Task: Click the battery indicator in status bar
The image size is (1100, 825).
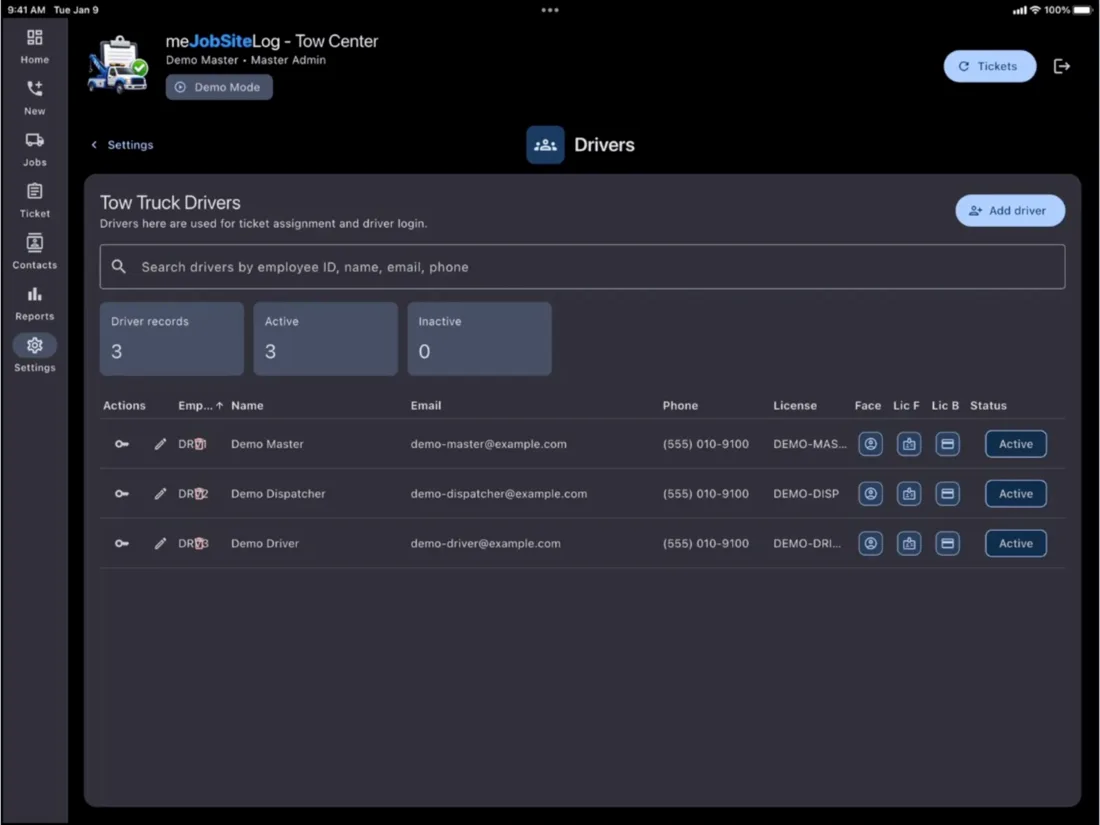Action: (1082, 10)
